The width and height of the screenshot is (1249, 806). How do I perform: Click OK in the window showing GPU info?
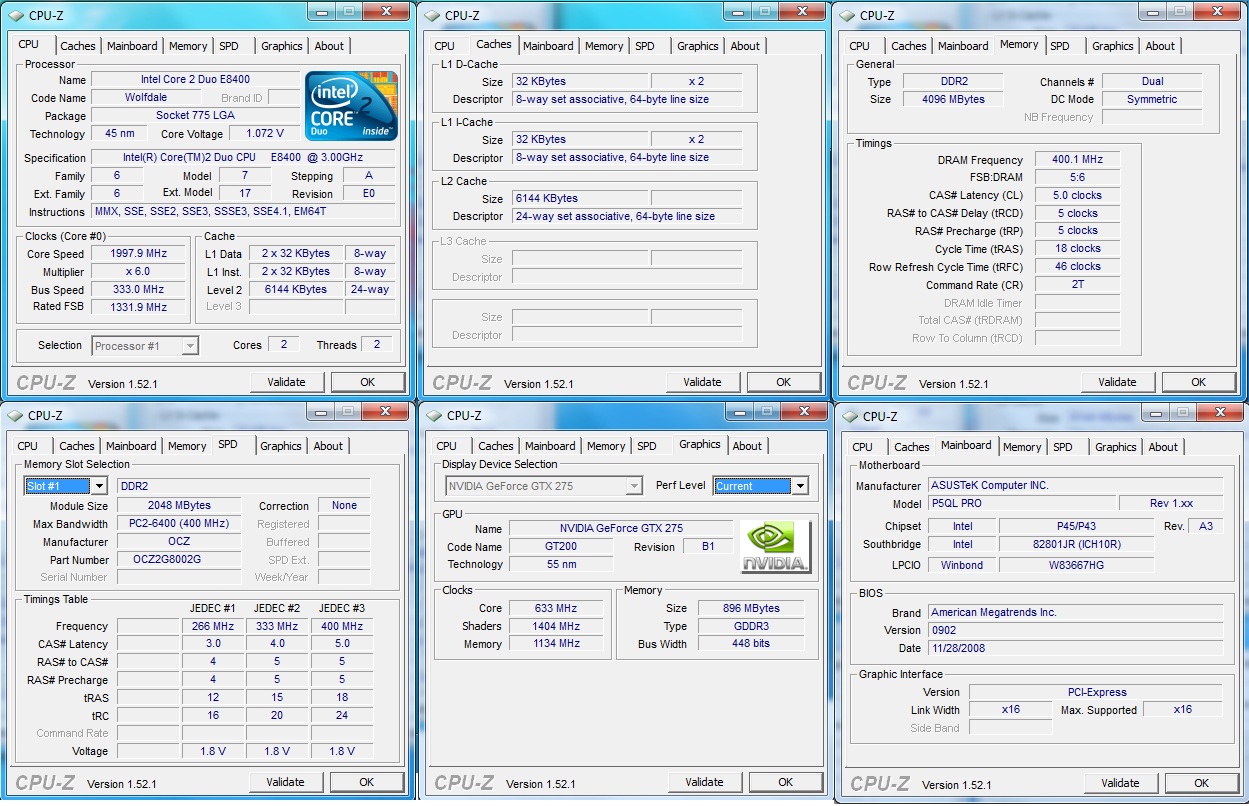[785, 782]
